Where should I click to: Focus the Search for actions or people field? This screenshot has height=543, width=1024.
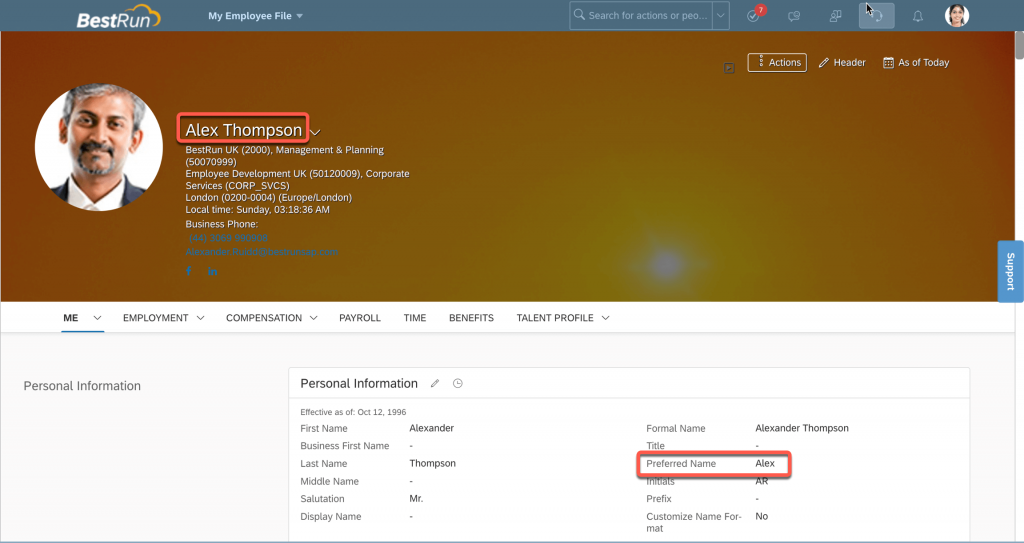click(x=641, y=16)
